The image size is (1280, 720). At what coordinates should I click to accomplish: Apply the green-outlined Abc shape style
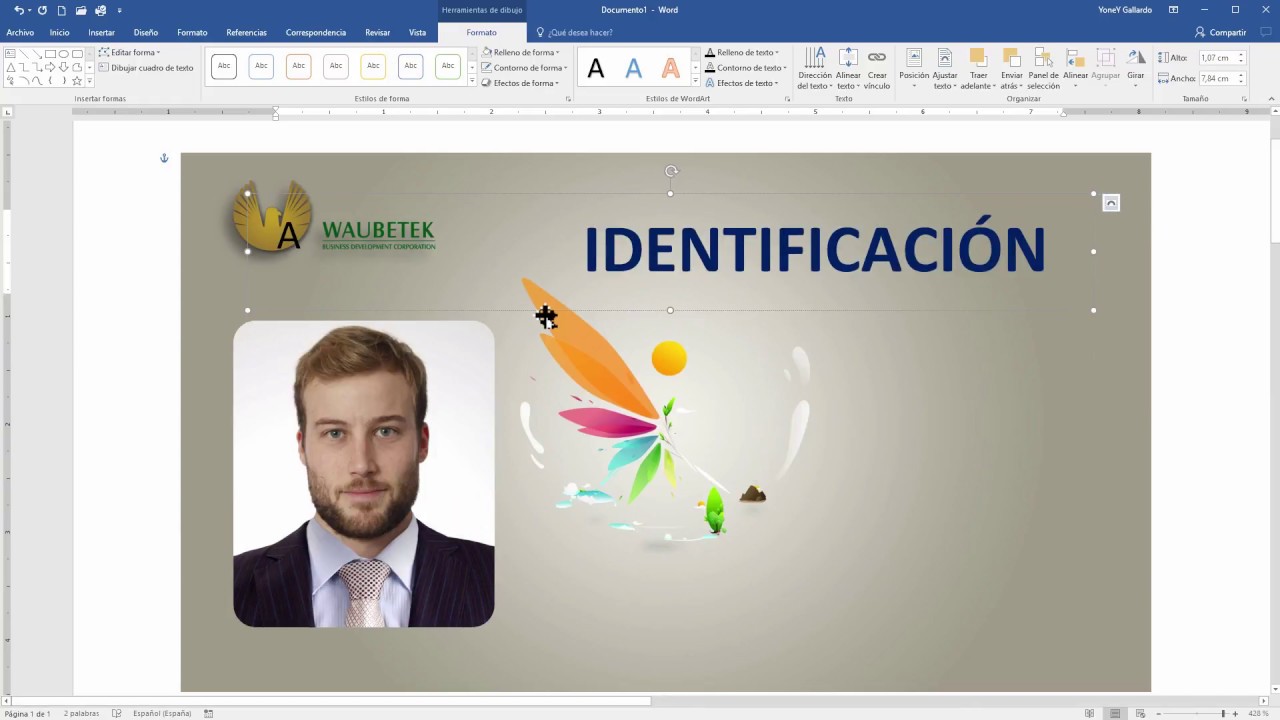click(448, 66)
